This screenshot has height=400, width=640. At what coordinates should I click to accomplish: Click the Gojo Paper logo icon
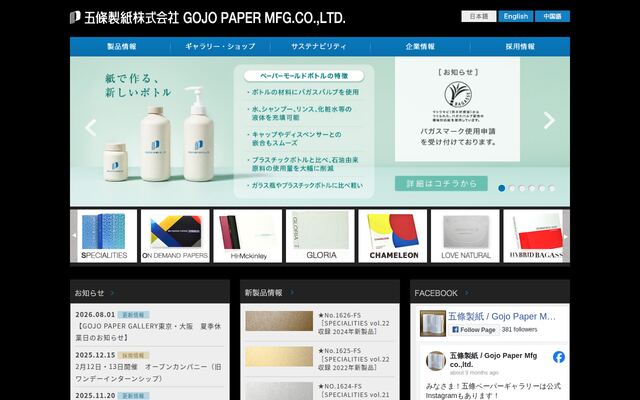click(x=75, y=18)
